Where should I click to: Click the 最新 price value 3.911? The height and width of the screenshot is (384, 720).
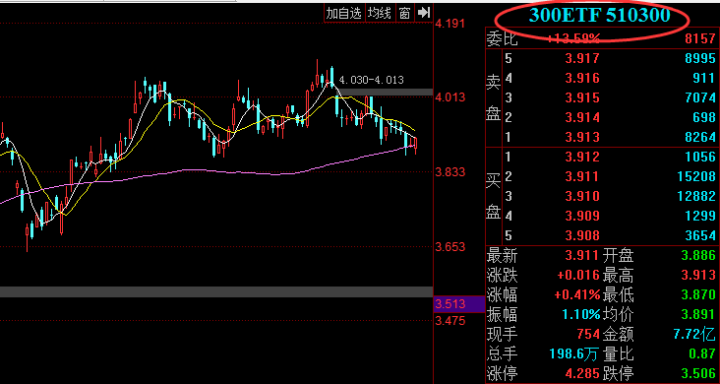[x=582, y=255]
